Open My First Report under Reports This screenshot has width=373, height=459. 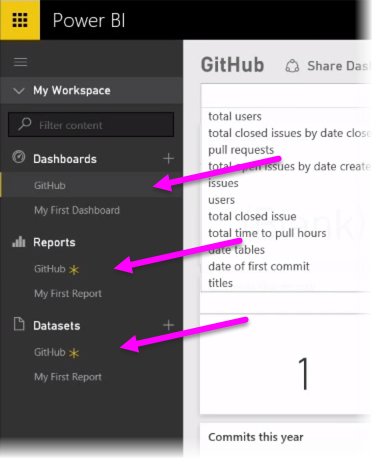pos(68,294)
